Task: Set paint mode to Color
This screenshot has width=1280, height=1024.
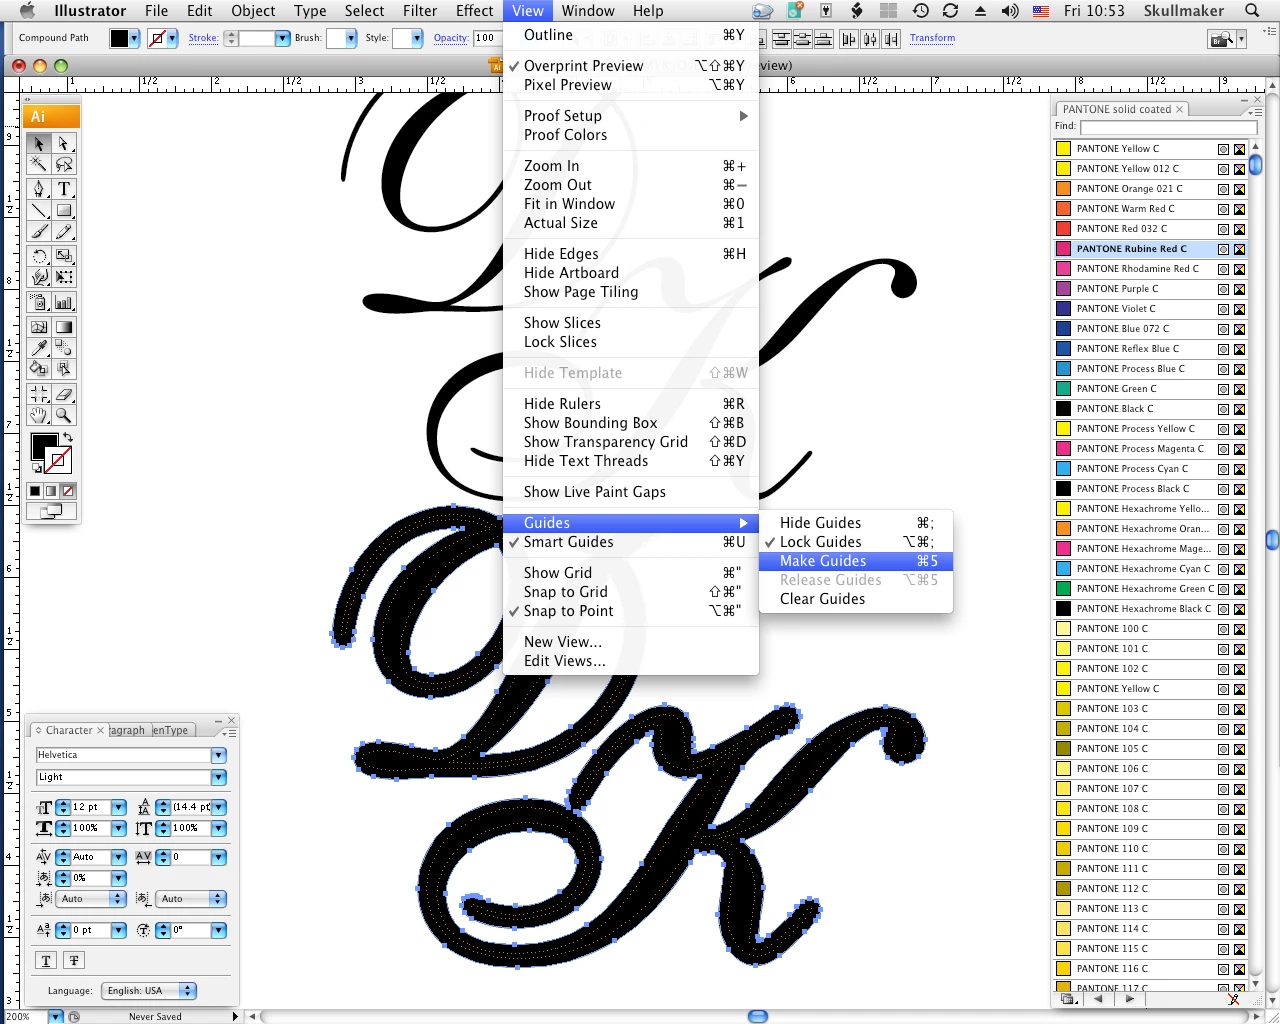Action: pyautogui.click(x=35, y=491)
